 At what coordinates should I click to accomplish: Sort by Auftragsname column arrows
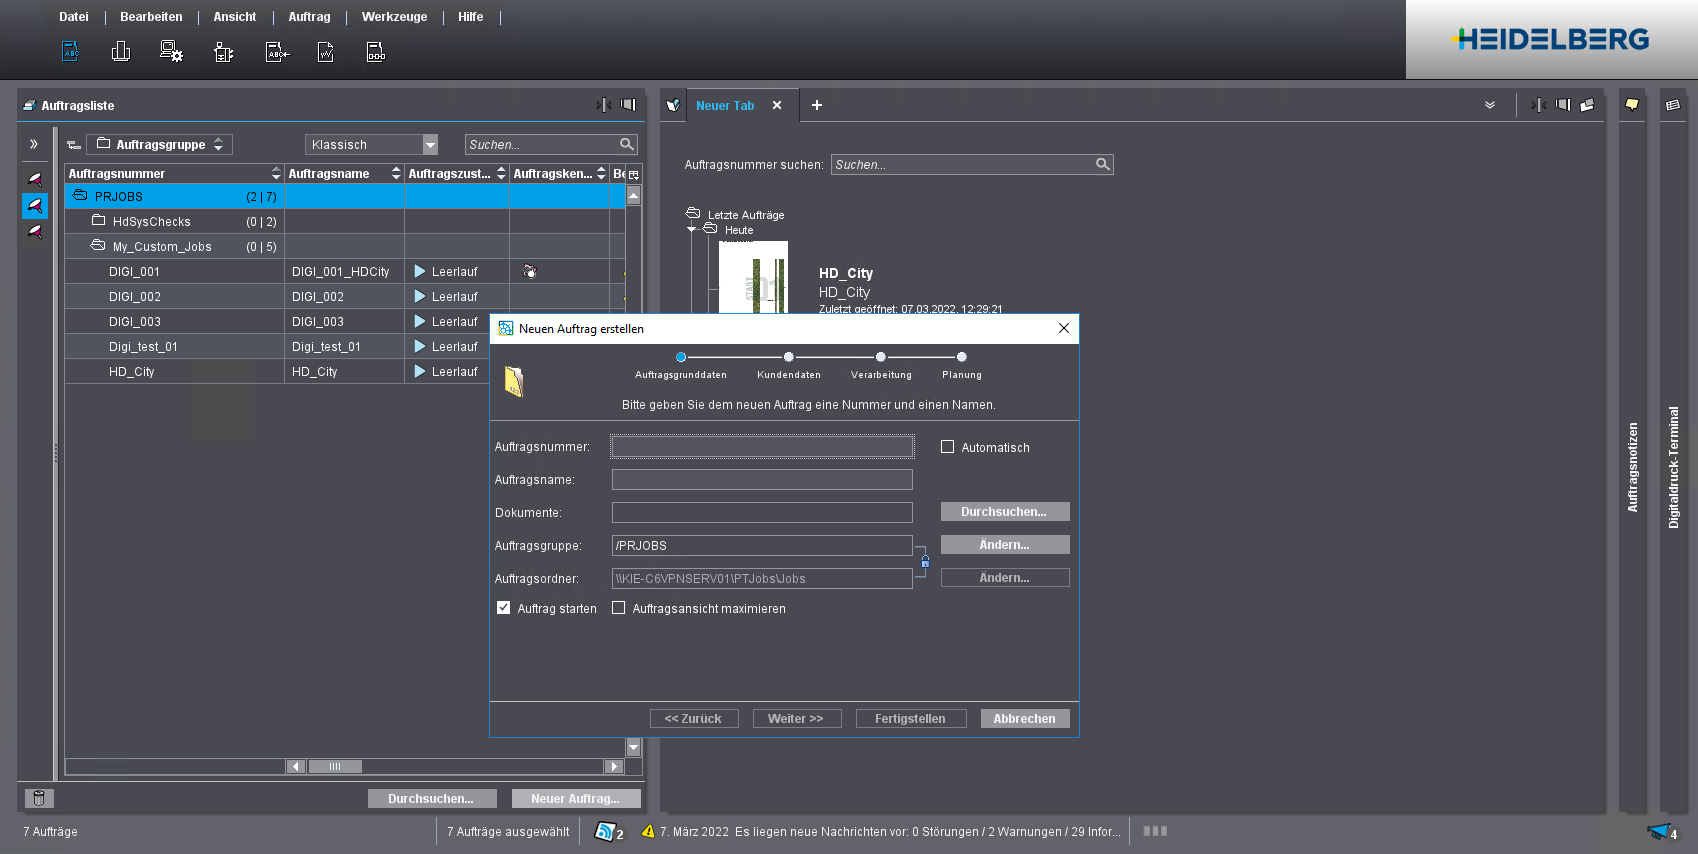[396, 174]
